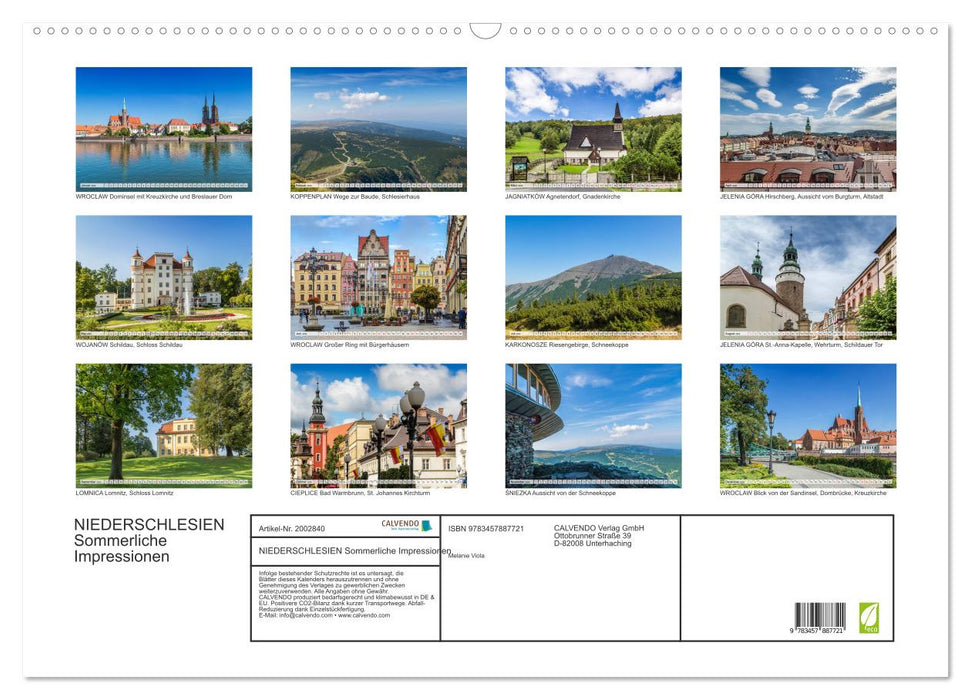Open the CIEPLICE Bad Warmbrunn thumbnail
The height and width of the screenshot is (700, 971).
point(378,427)
